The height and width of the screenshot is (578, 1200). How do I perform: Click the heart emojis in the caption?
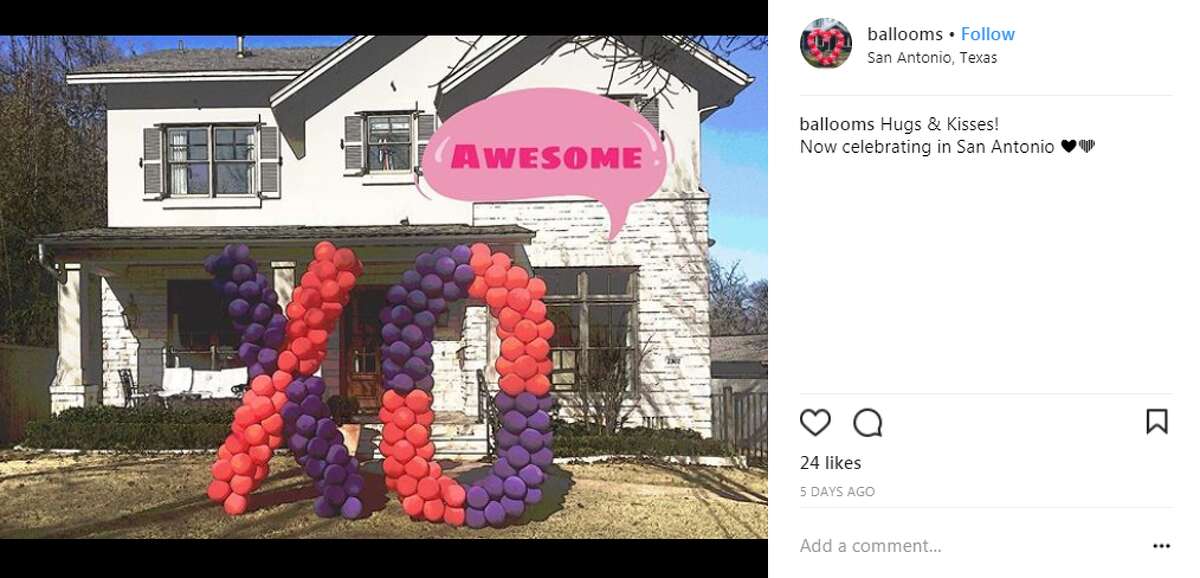[x=1078, y=147]
